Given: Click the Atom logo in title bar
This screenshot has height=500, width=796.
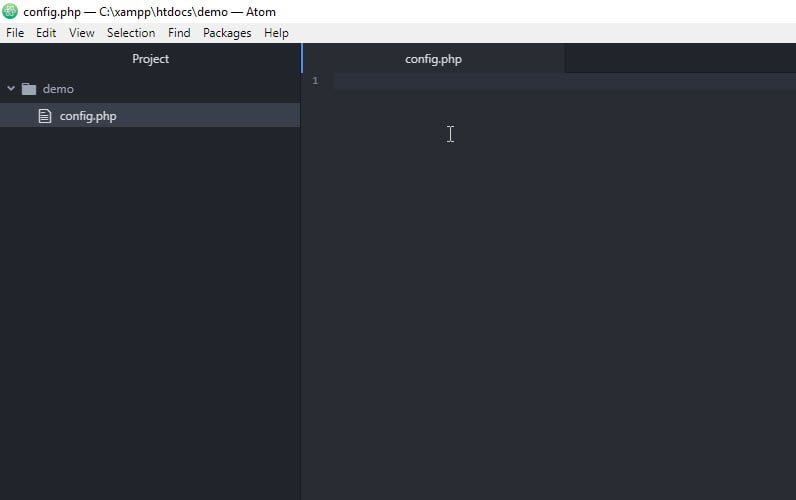Looking at the screenshot, I should pos(11,11).
